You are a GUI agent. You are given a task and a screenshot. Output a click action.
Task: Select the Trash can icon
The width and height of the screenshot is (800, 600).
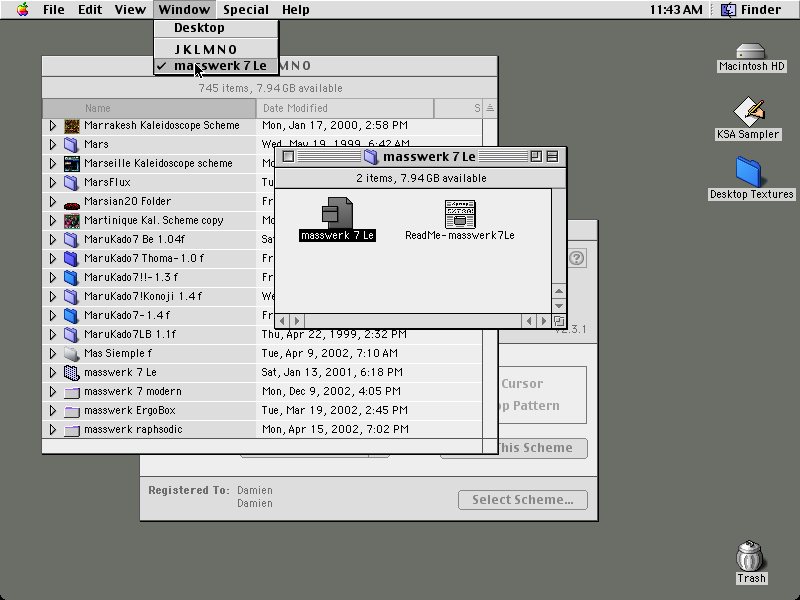tap(750, 556)
